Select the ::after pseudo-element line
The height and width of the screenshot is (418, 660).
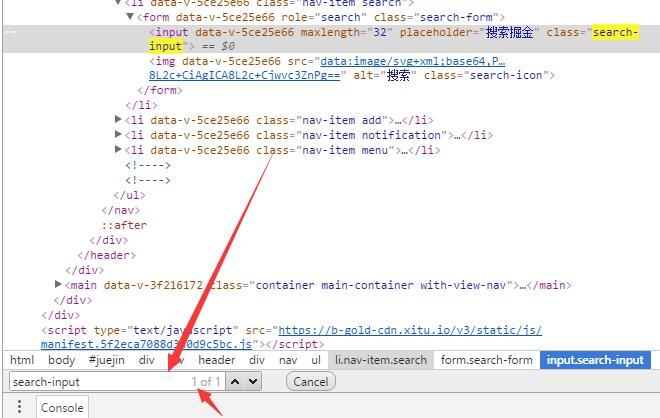124,225
